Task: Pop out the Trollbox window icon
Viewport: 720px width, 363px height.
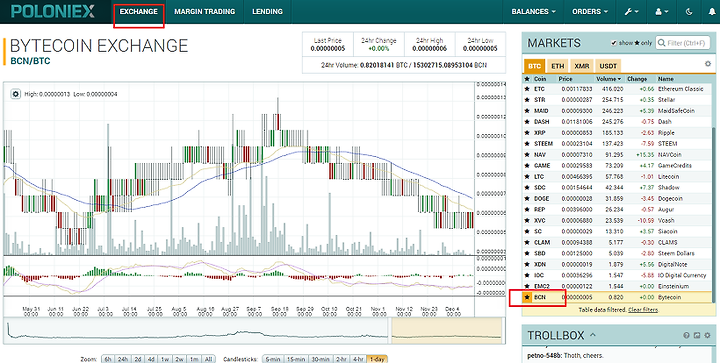Action: pos(697,335)
